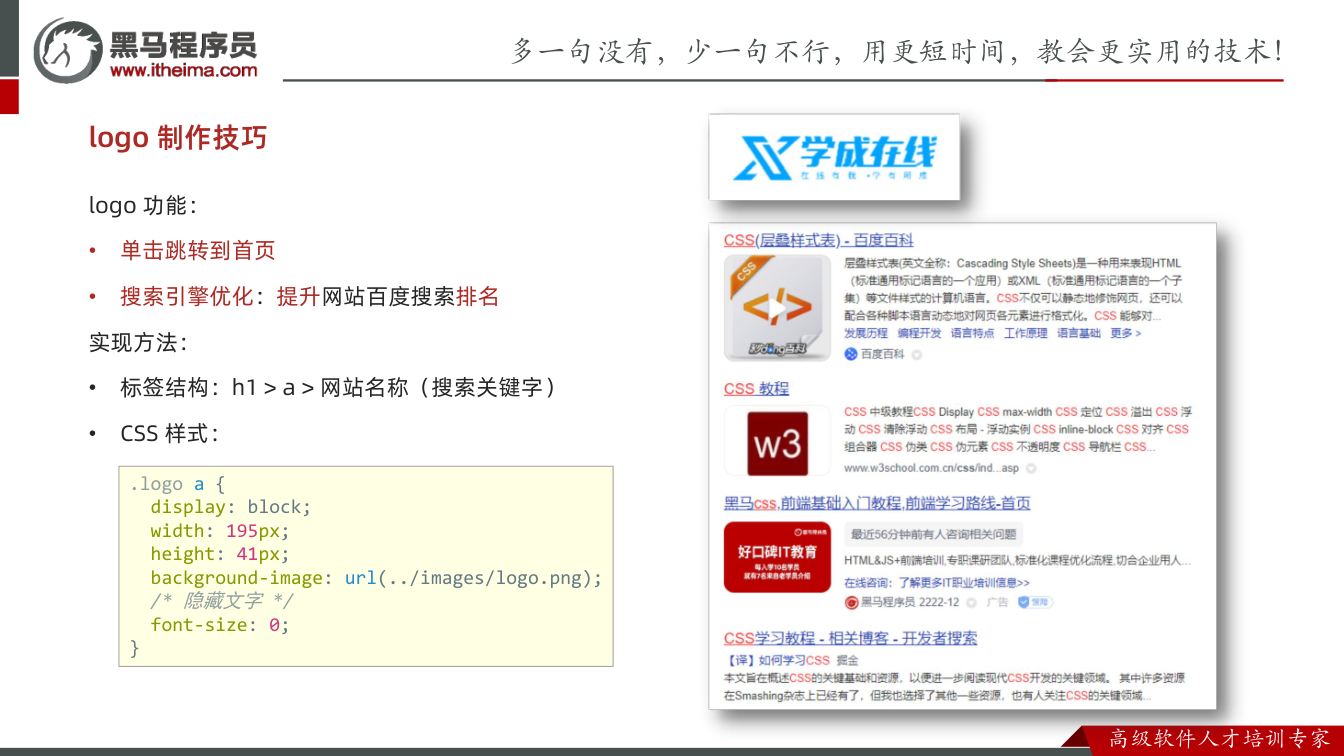Viewport: 1344px width, 756px height.
Task: Click the 工作原理 sub-link
Action: coord(1026,333)
